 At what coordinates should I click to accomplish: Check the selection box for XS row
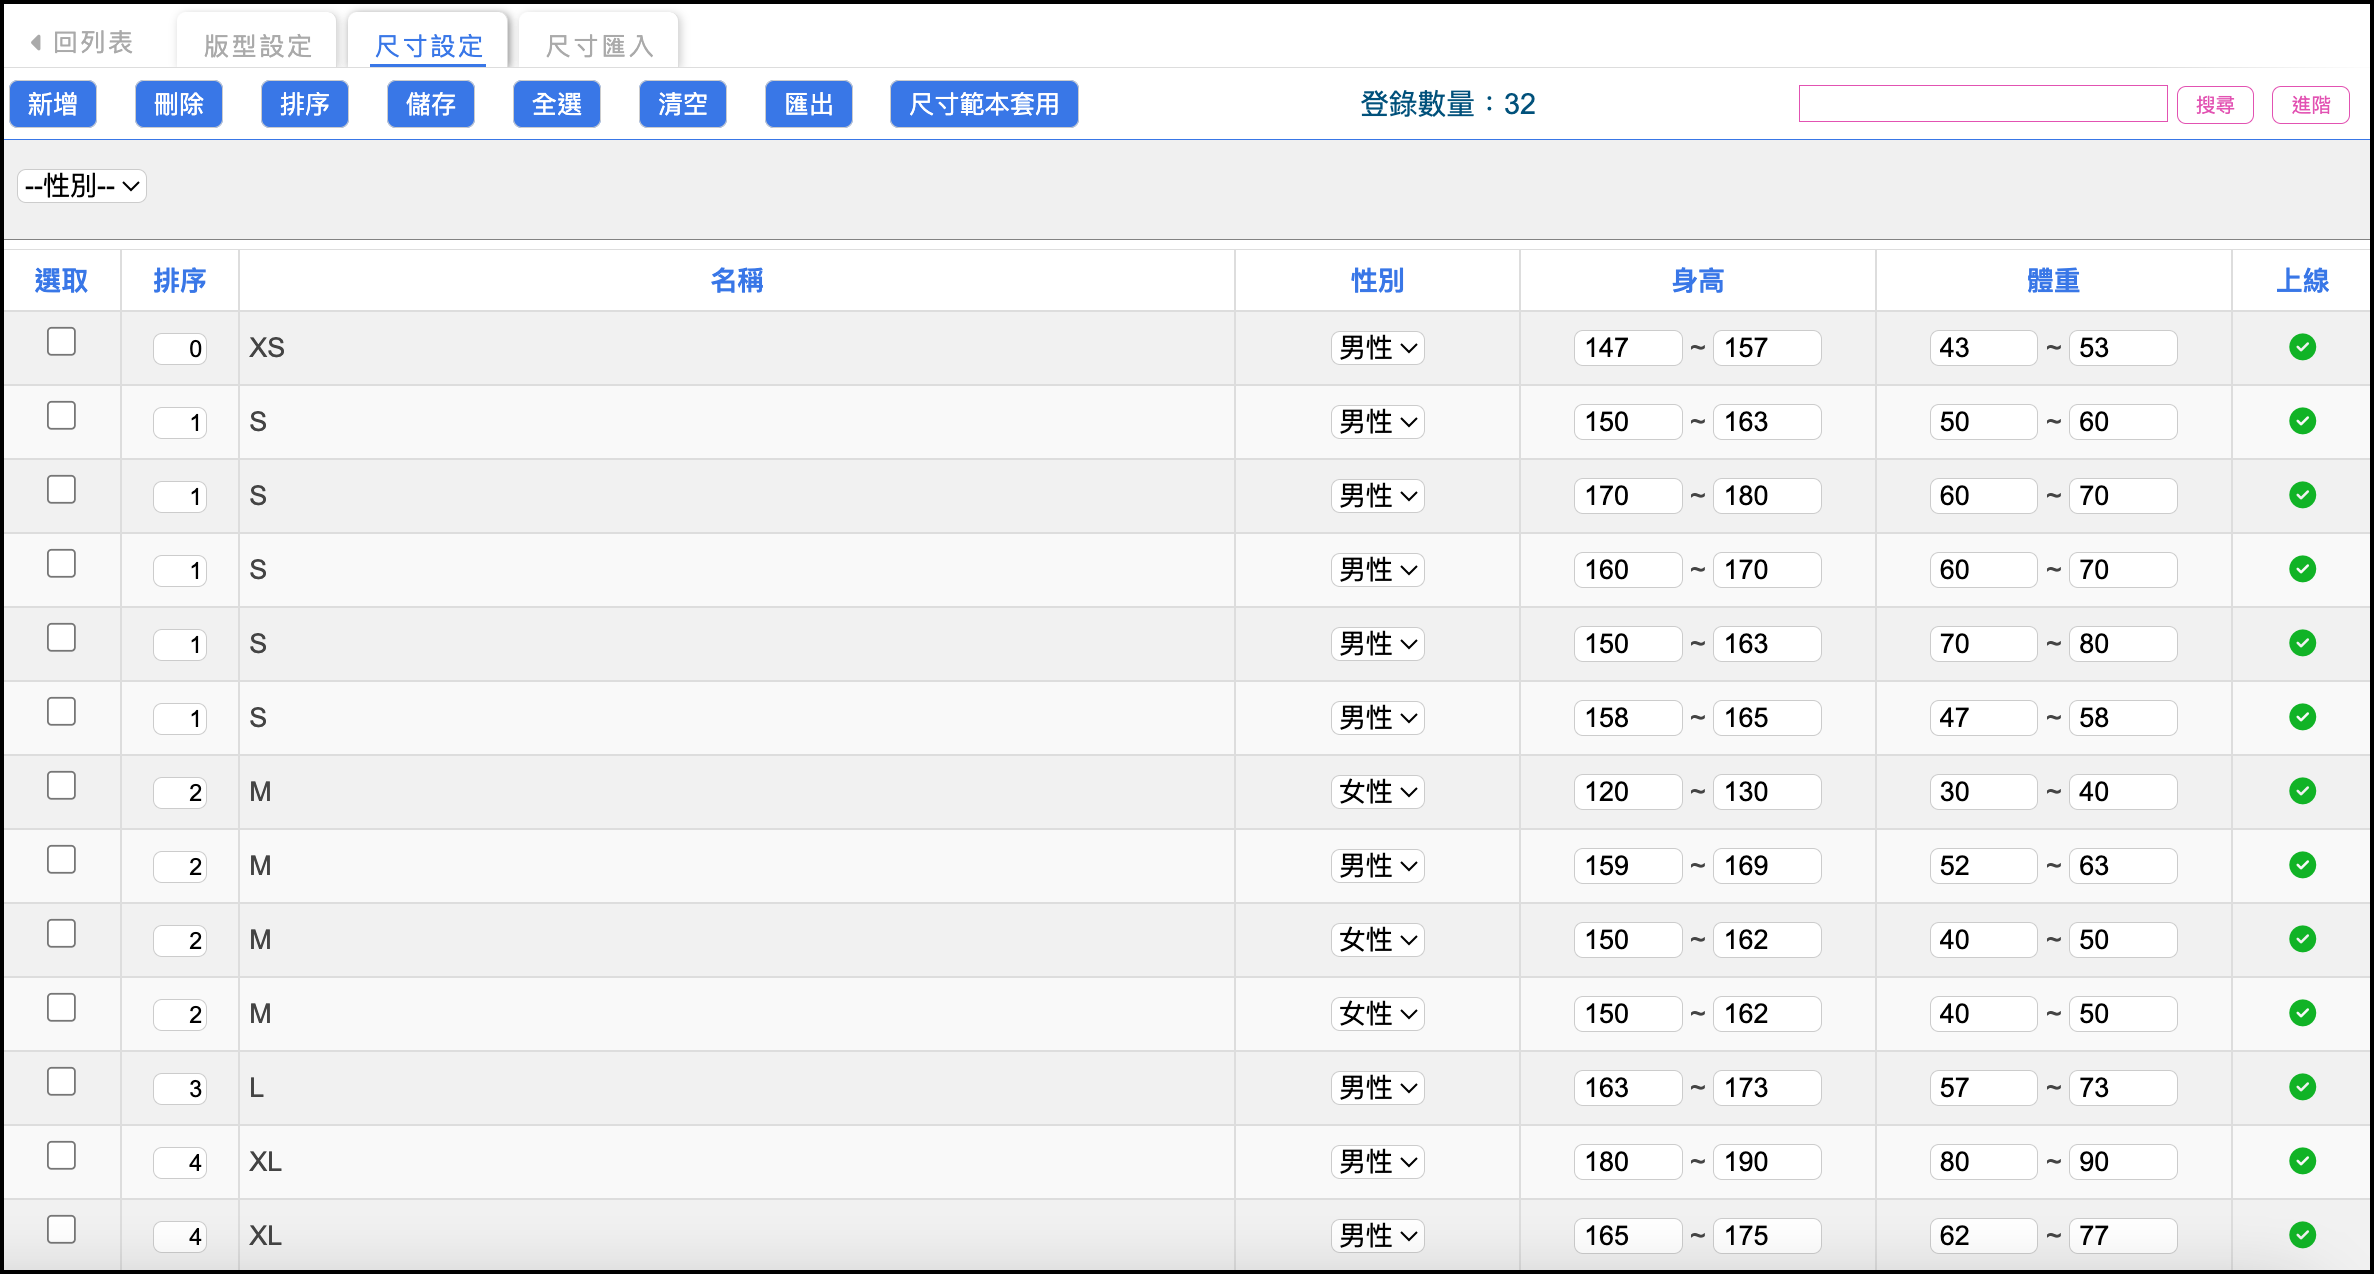61,341
